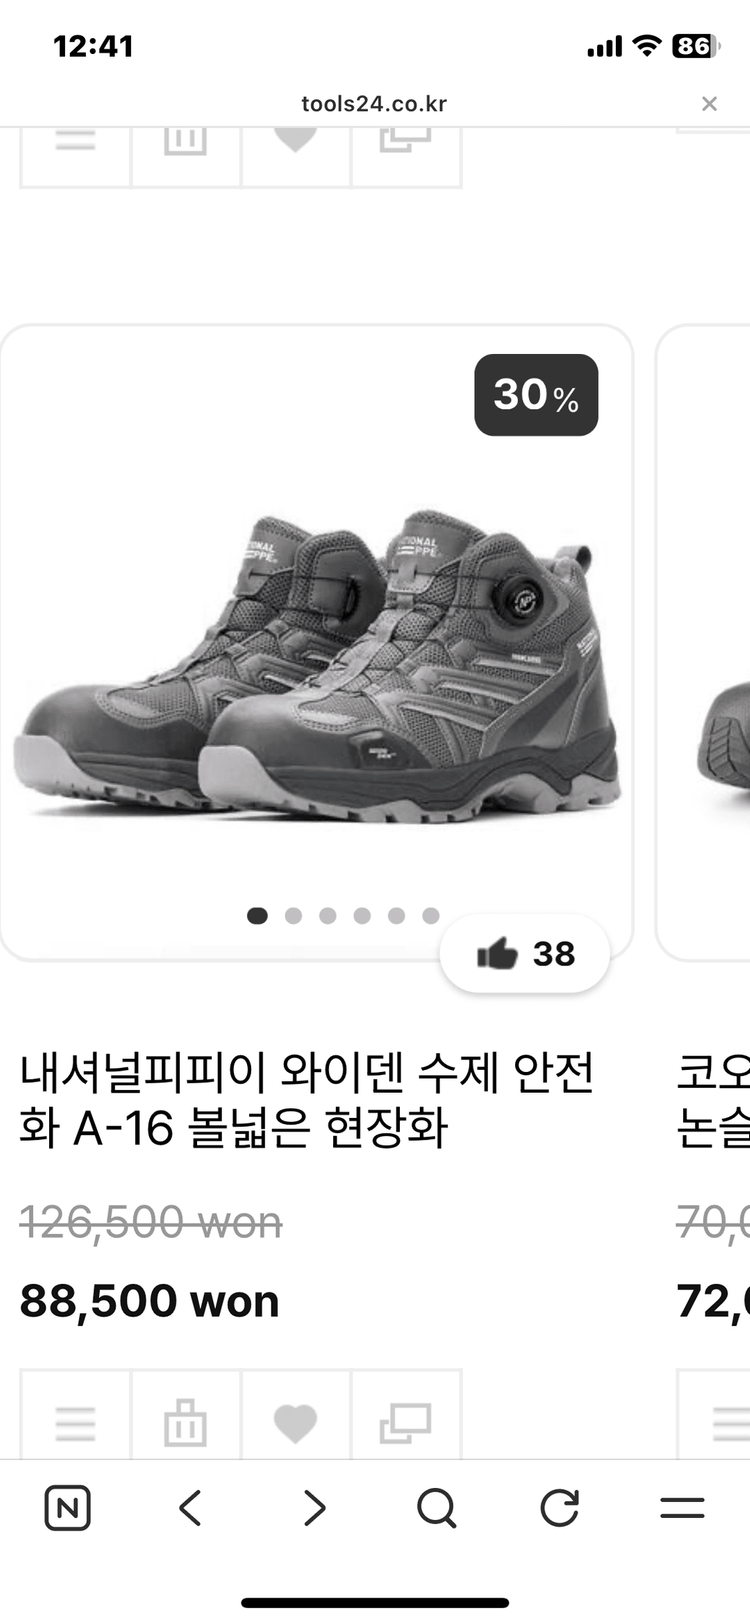Select the second image carousel dot

pyautogui.click(x=293, y=916)
